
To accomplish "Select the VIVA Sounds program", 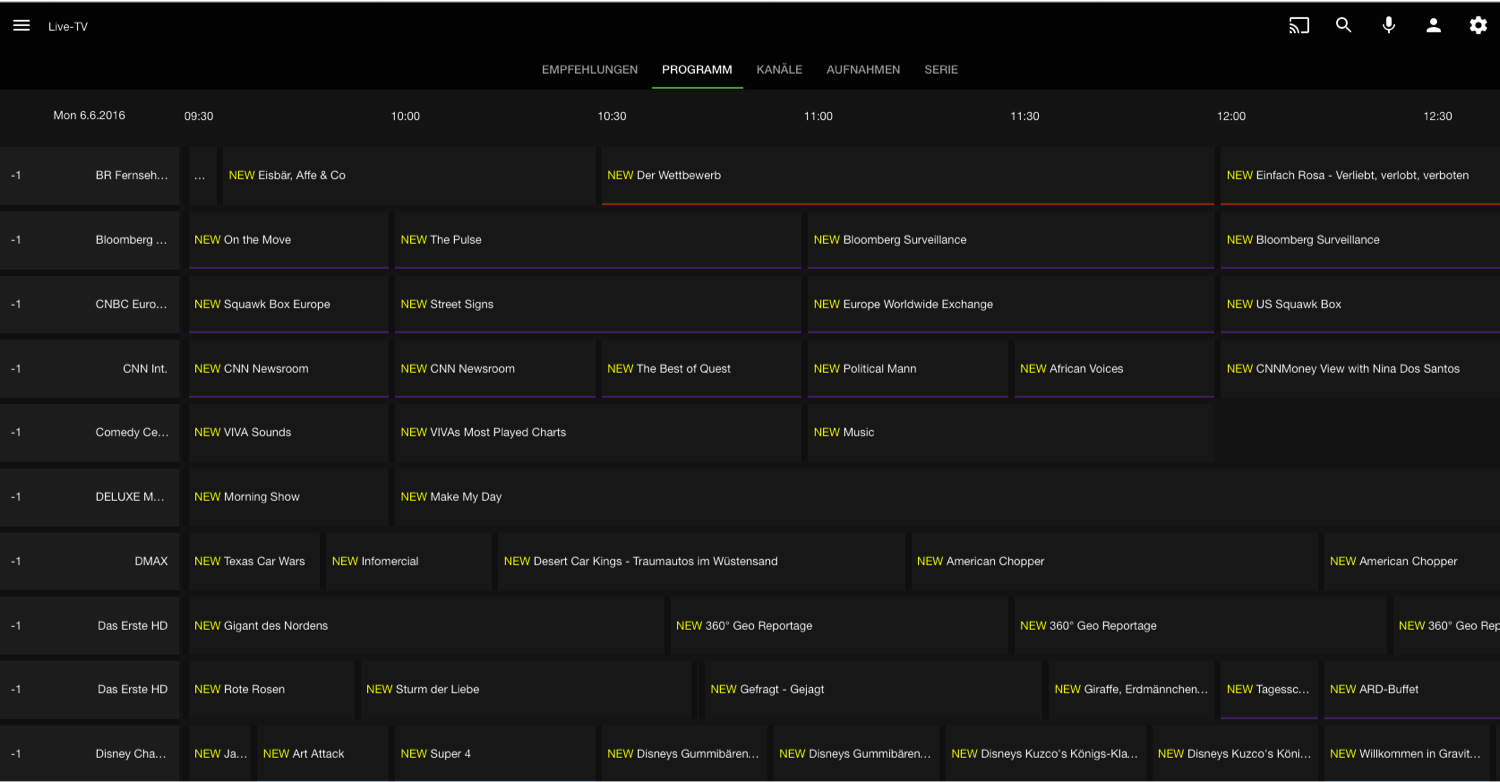I will 289,433.
